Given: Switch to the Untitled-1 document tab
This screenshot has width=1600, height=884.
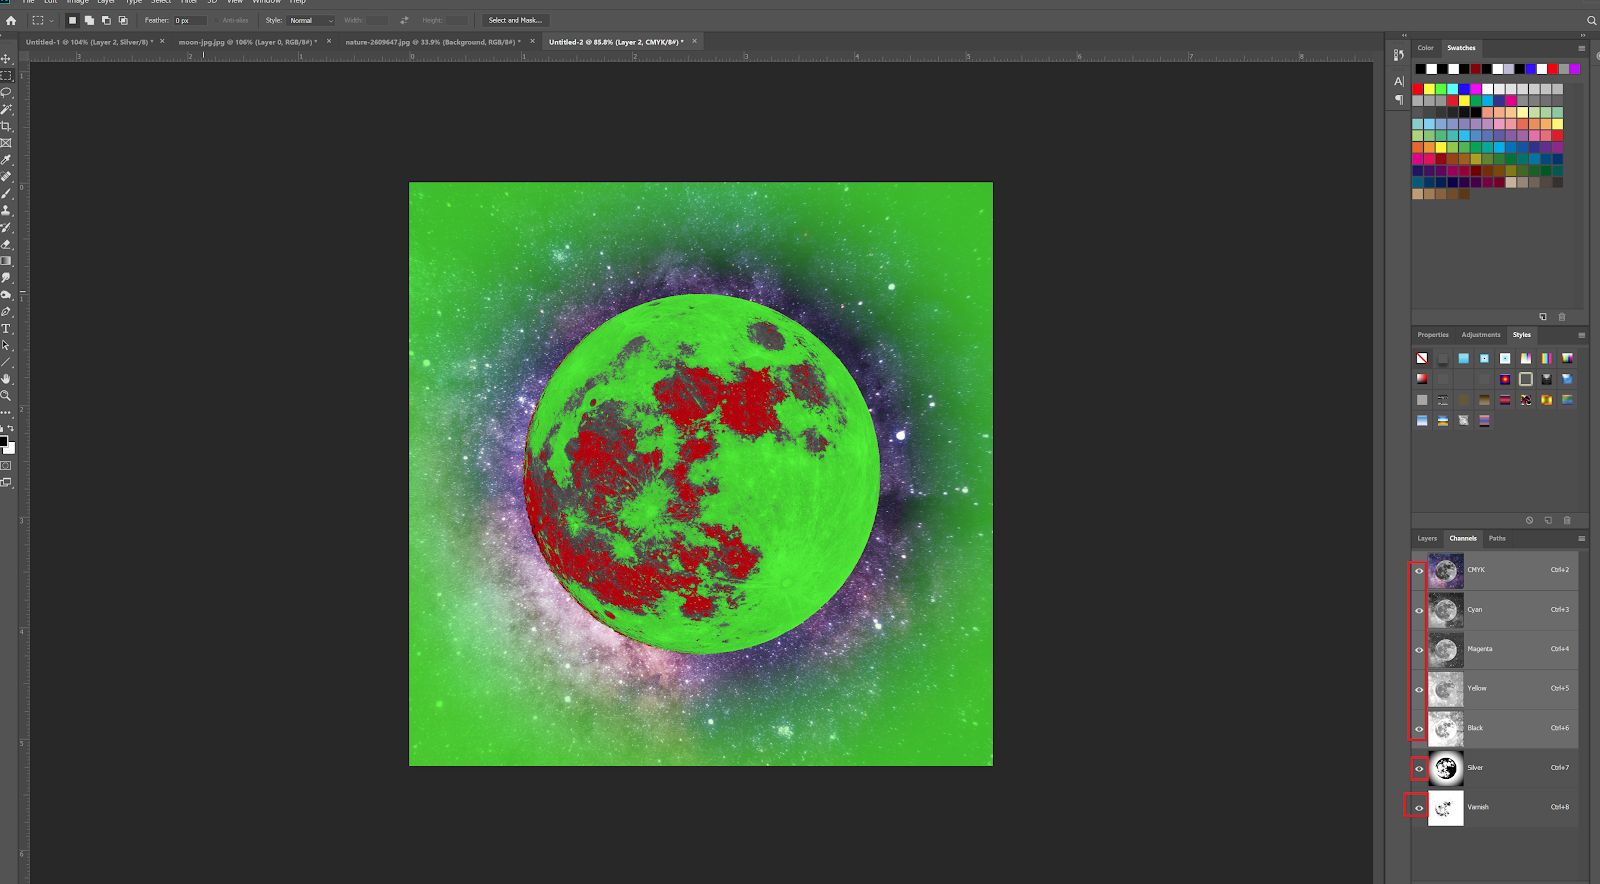Looking at the screenshot, I should pyautogui.click(x=88, y=42).
